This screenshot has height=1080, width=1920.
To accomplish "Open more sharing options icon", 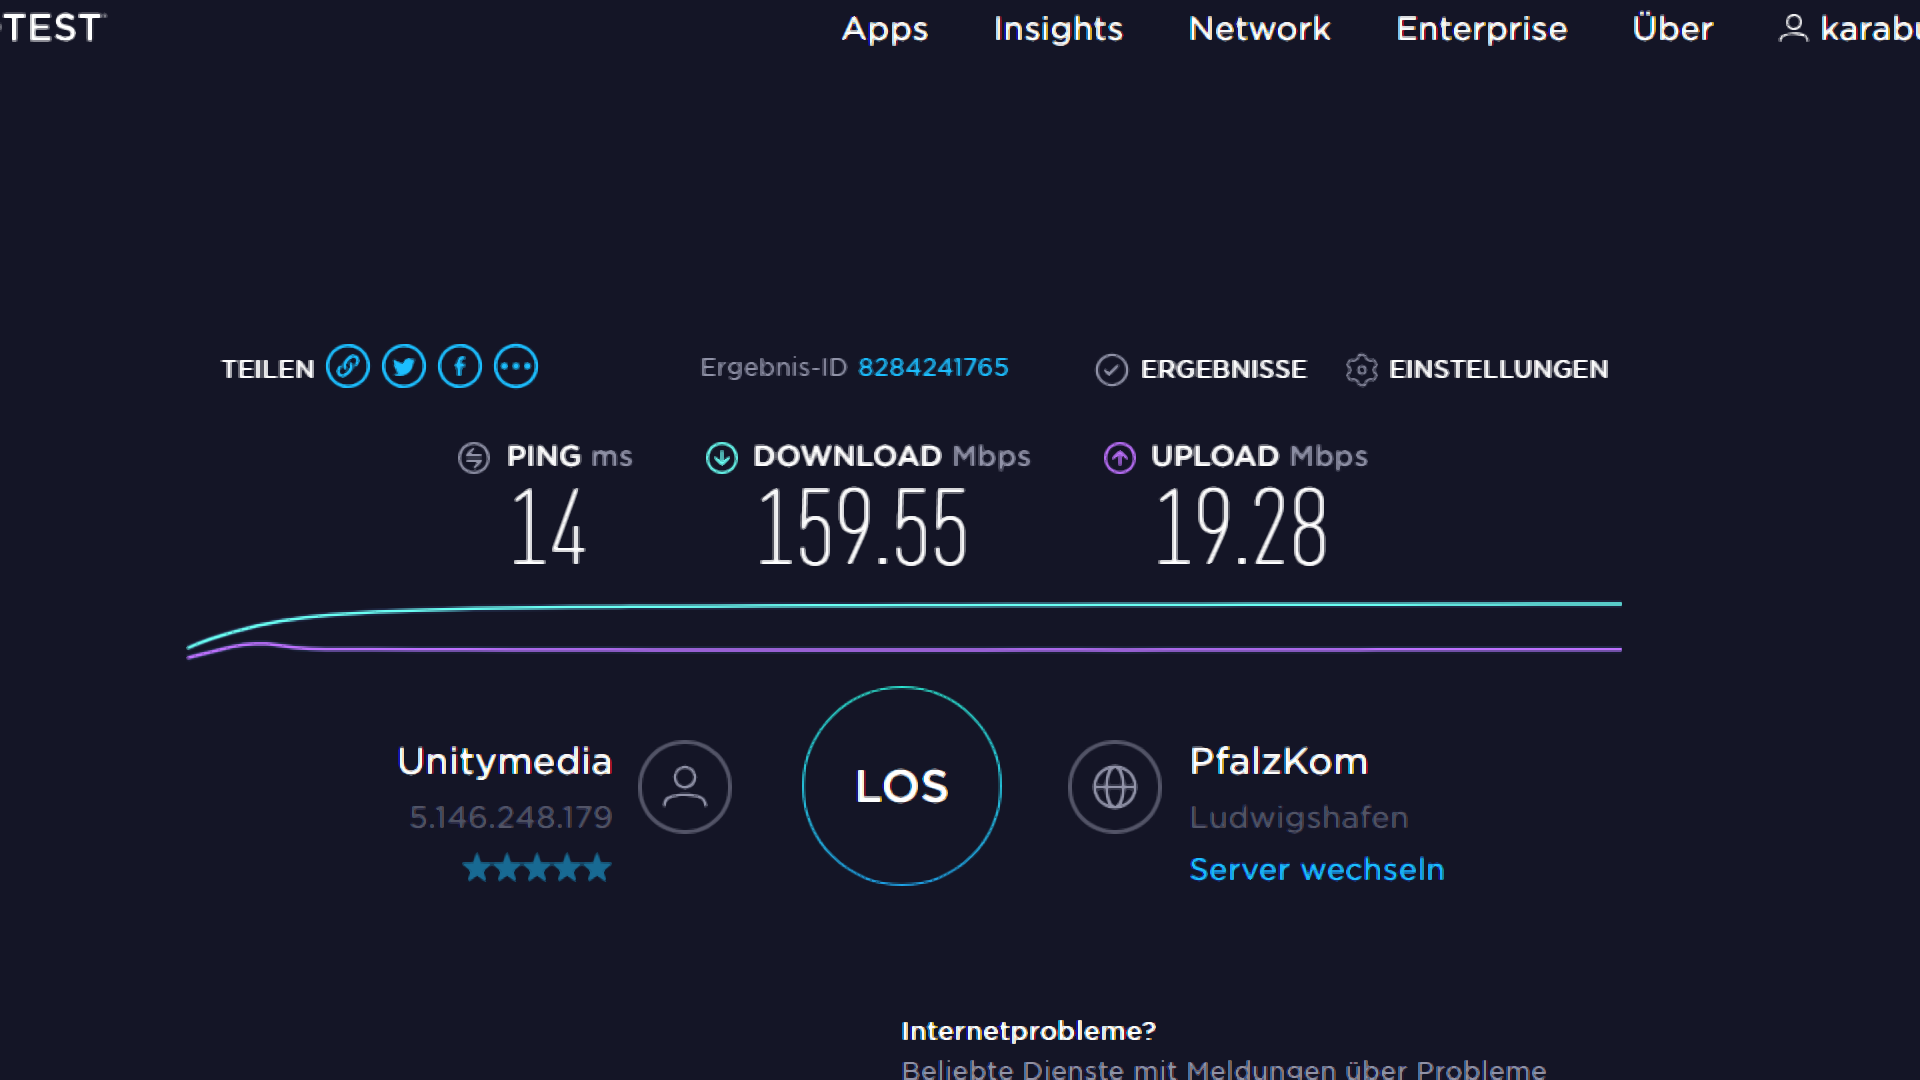I will 516,367.
